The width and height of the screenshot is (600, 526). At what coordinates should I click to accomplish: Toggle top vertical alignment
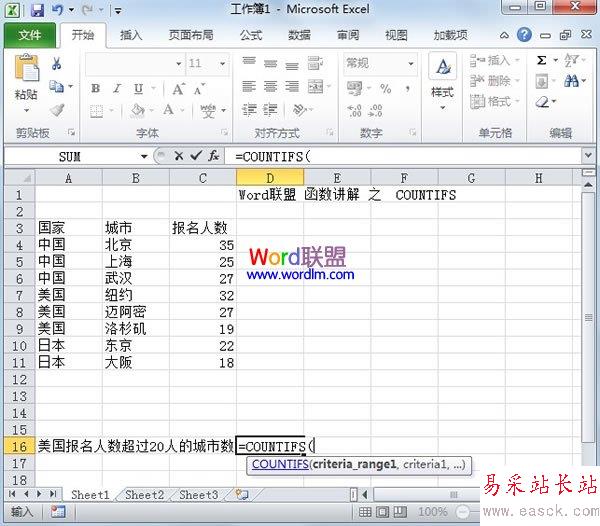249,62
